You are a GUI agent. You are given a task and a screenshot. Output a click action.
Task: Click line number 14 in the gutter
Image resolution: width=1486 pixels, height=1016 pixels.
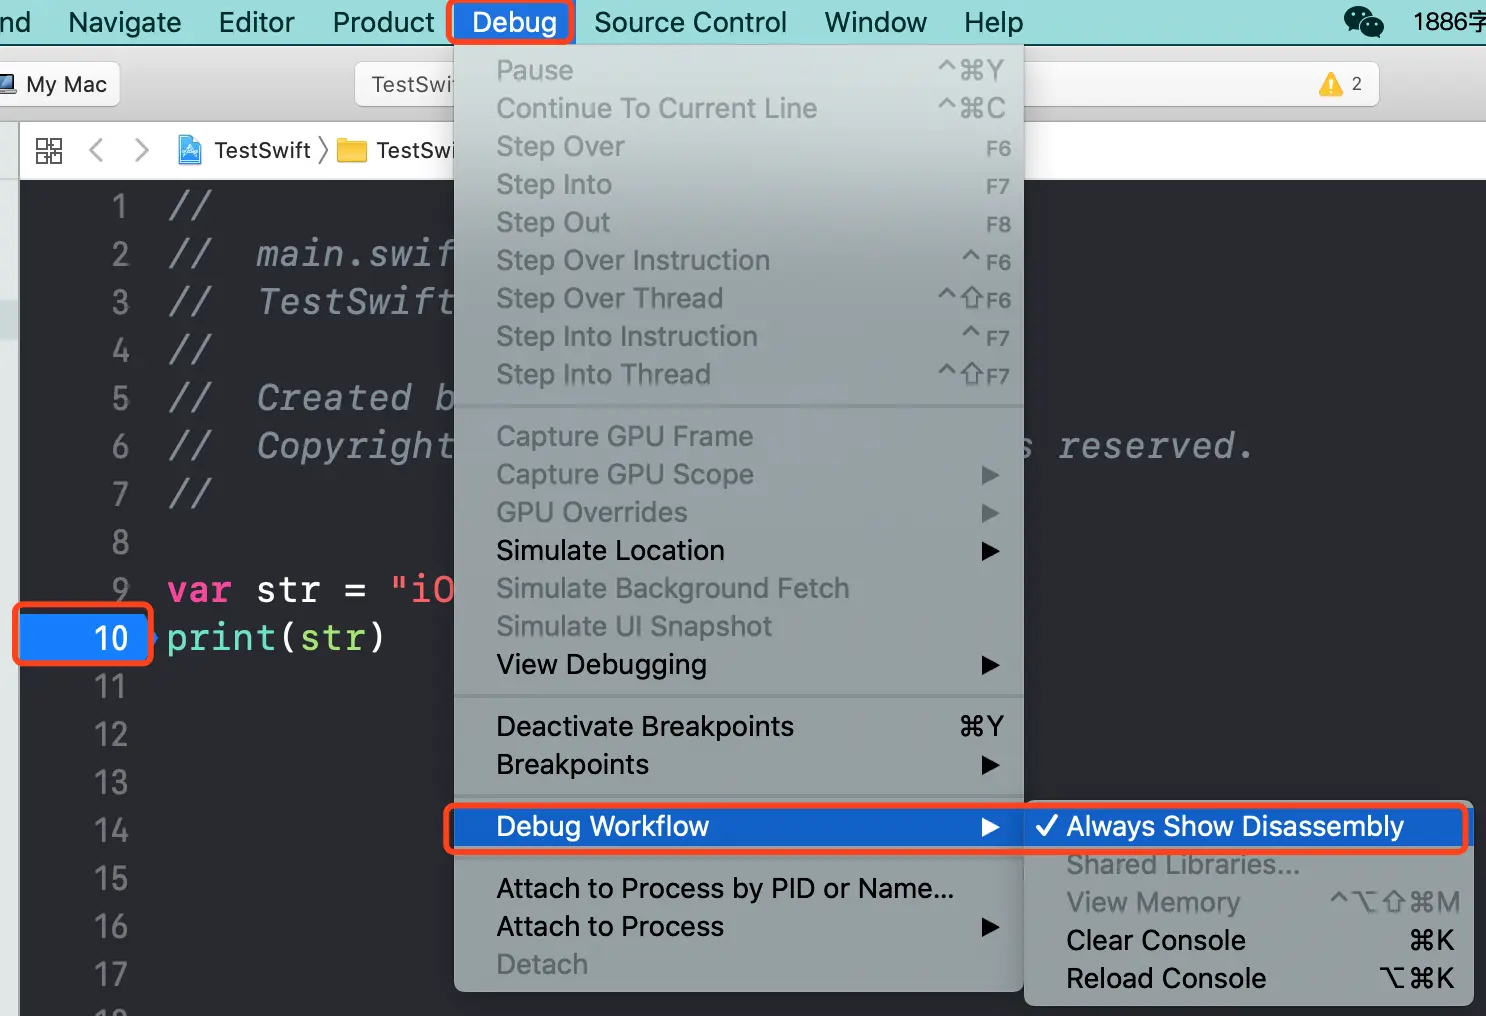coord(110,831)
